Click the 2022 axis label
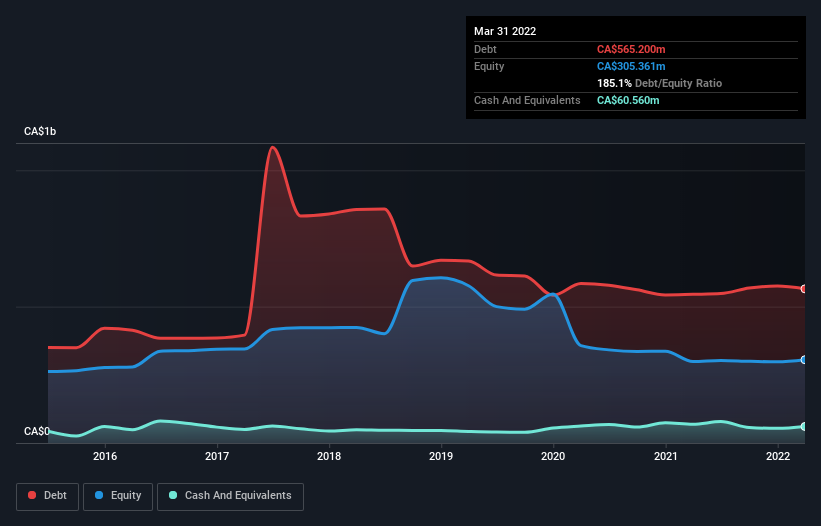This screenshot has width=821, height=526. pos(778,456)
